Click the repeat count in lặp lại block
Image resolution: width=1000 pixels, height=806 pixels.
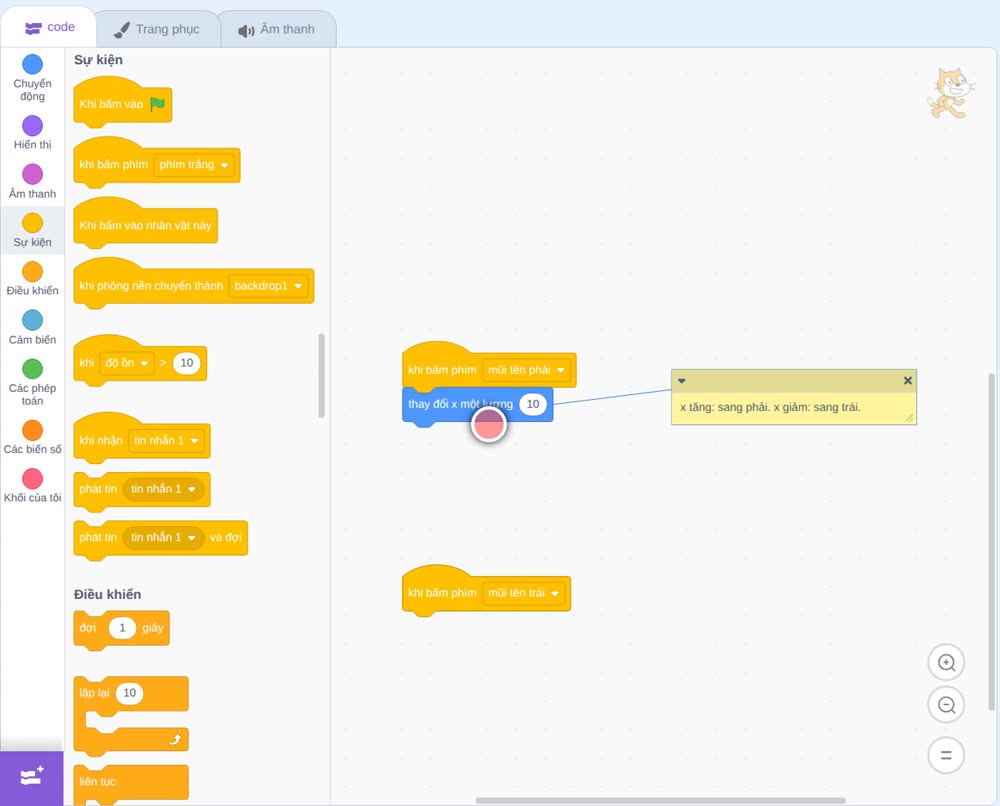click(129, 693)
